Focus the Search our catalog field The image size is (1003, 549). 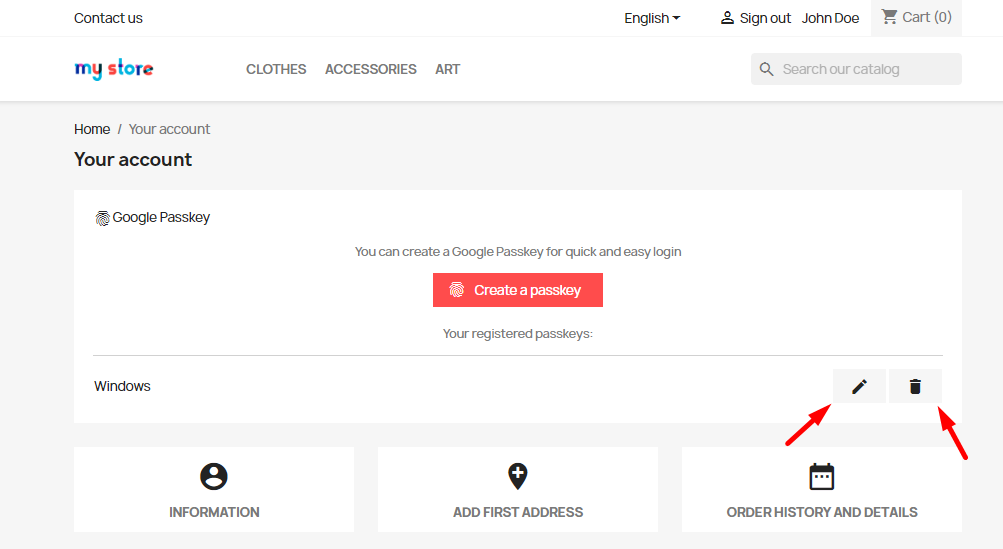pos(856,69)
